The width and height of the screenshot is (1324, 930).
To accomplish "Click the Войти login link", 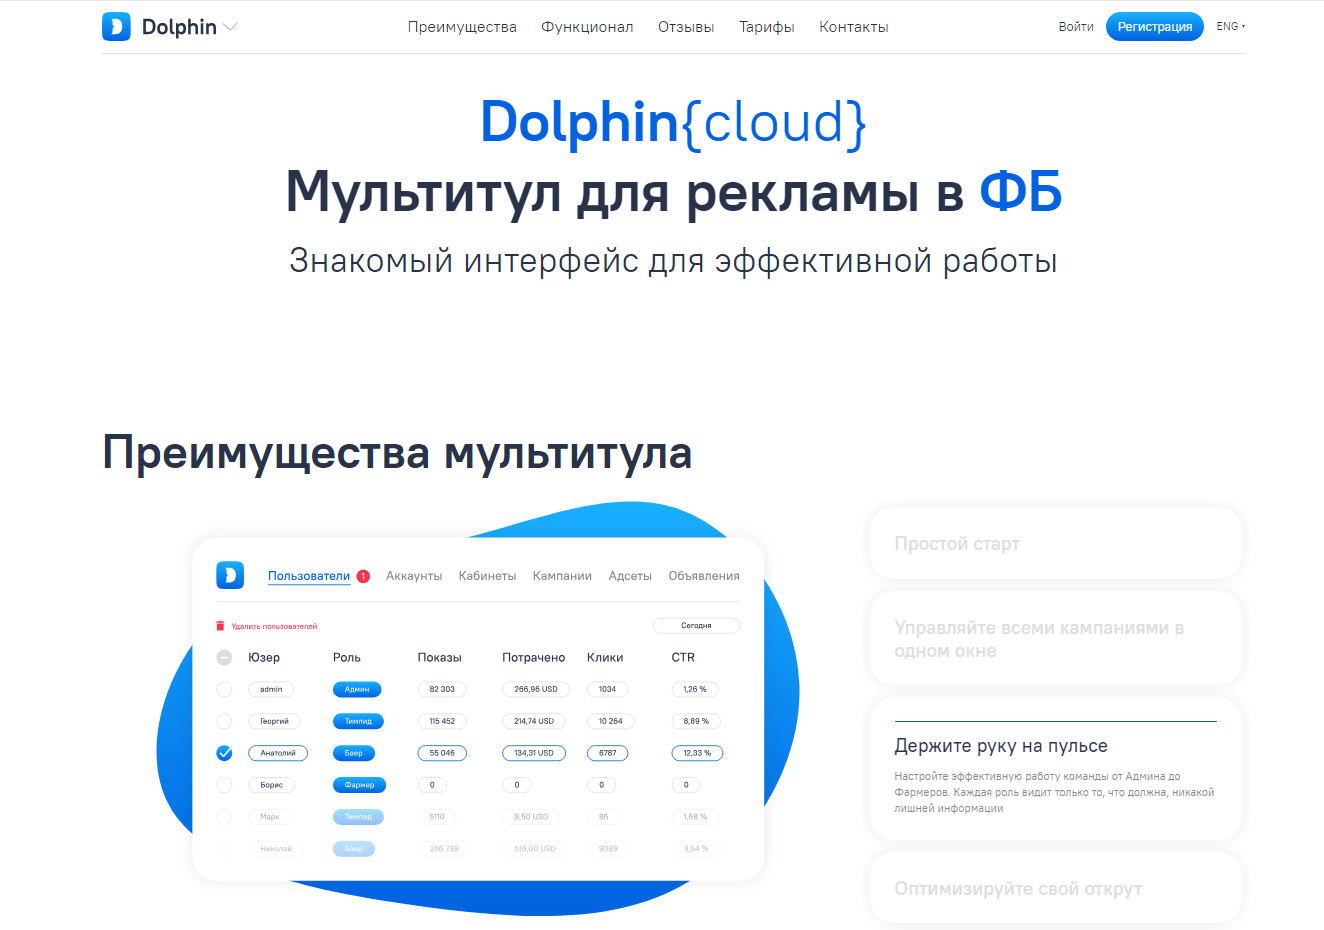I will (1076, 27).
